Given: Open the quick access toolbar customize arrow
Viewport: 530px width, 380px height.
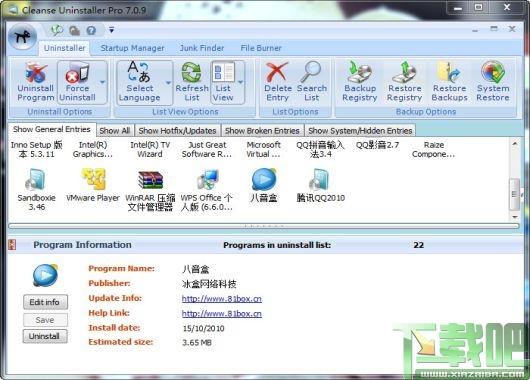Looking at the screenshot, I should (x=112, y=30).
